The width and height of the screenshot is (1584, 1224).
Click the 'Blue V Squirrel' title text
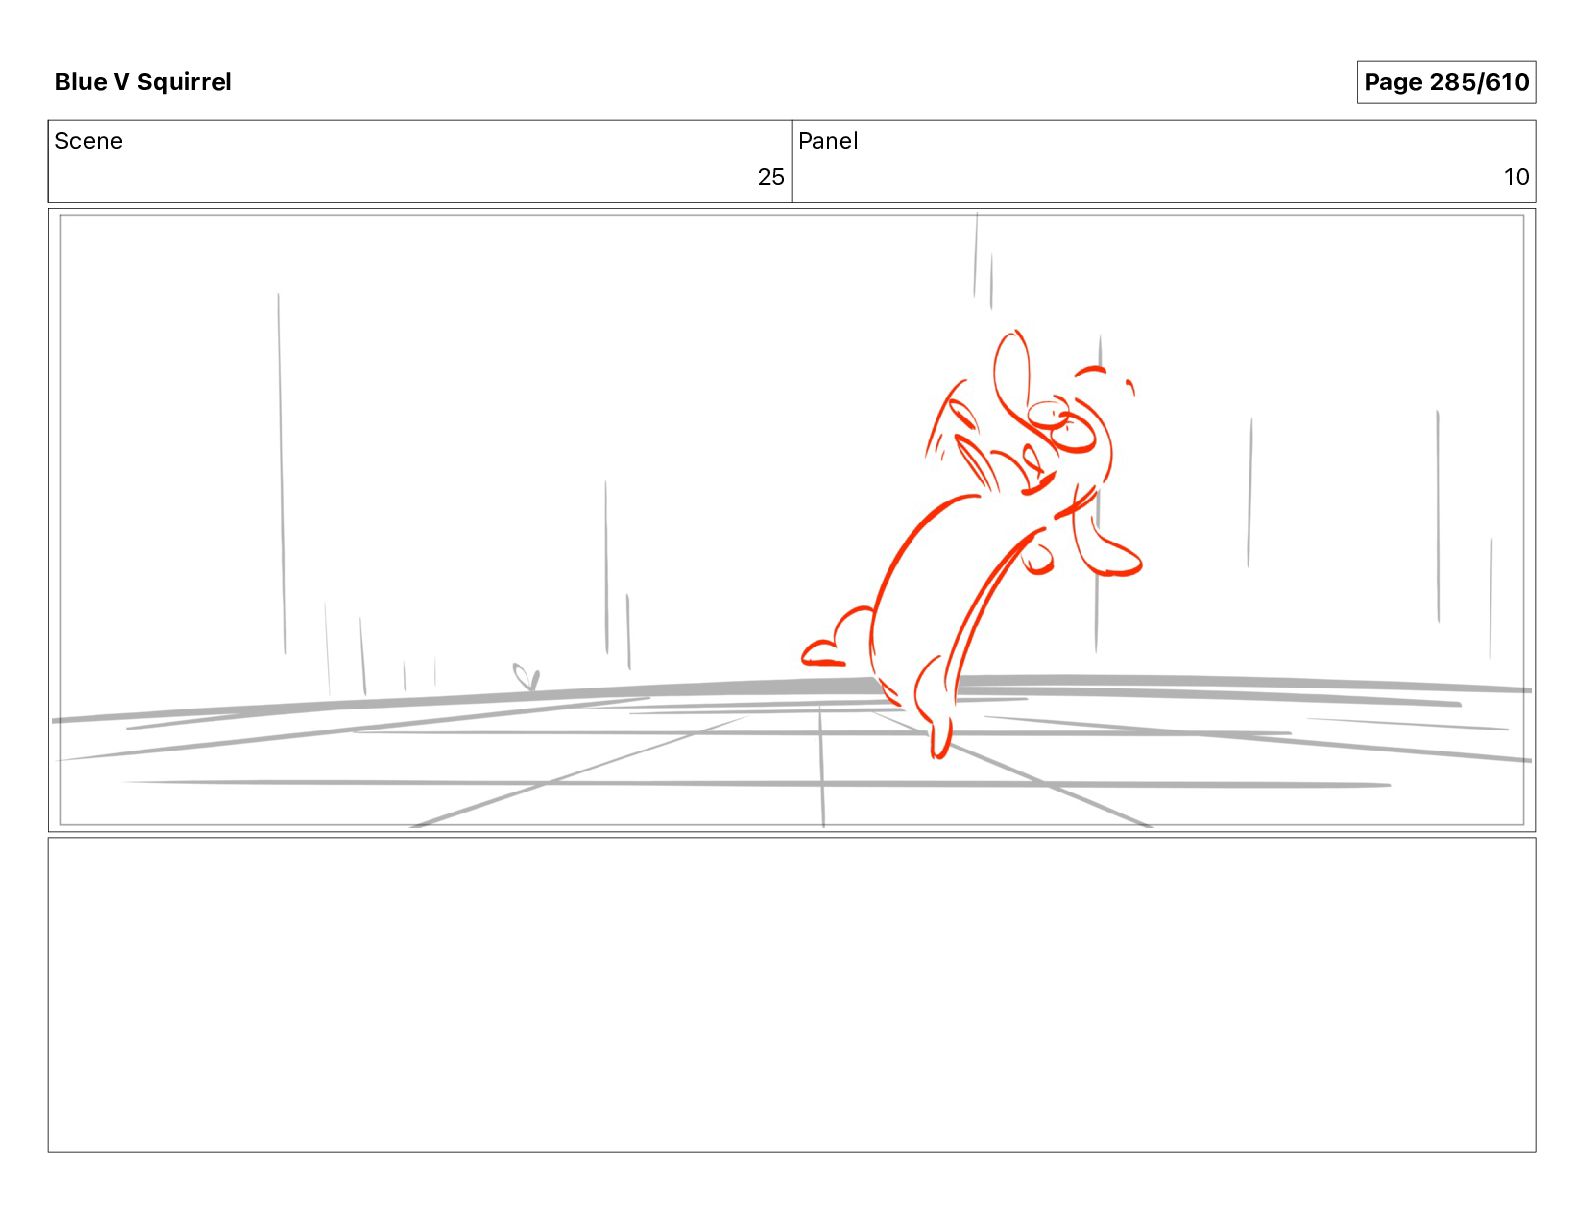pos(143,82)
